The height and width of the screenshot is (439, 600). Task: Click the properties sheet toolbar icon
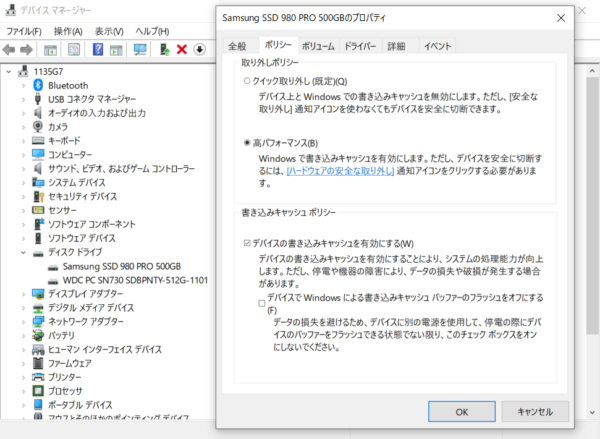tap(74, 49)
